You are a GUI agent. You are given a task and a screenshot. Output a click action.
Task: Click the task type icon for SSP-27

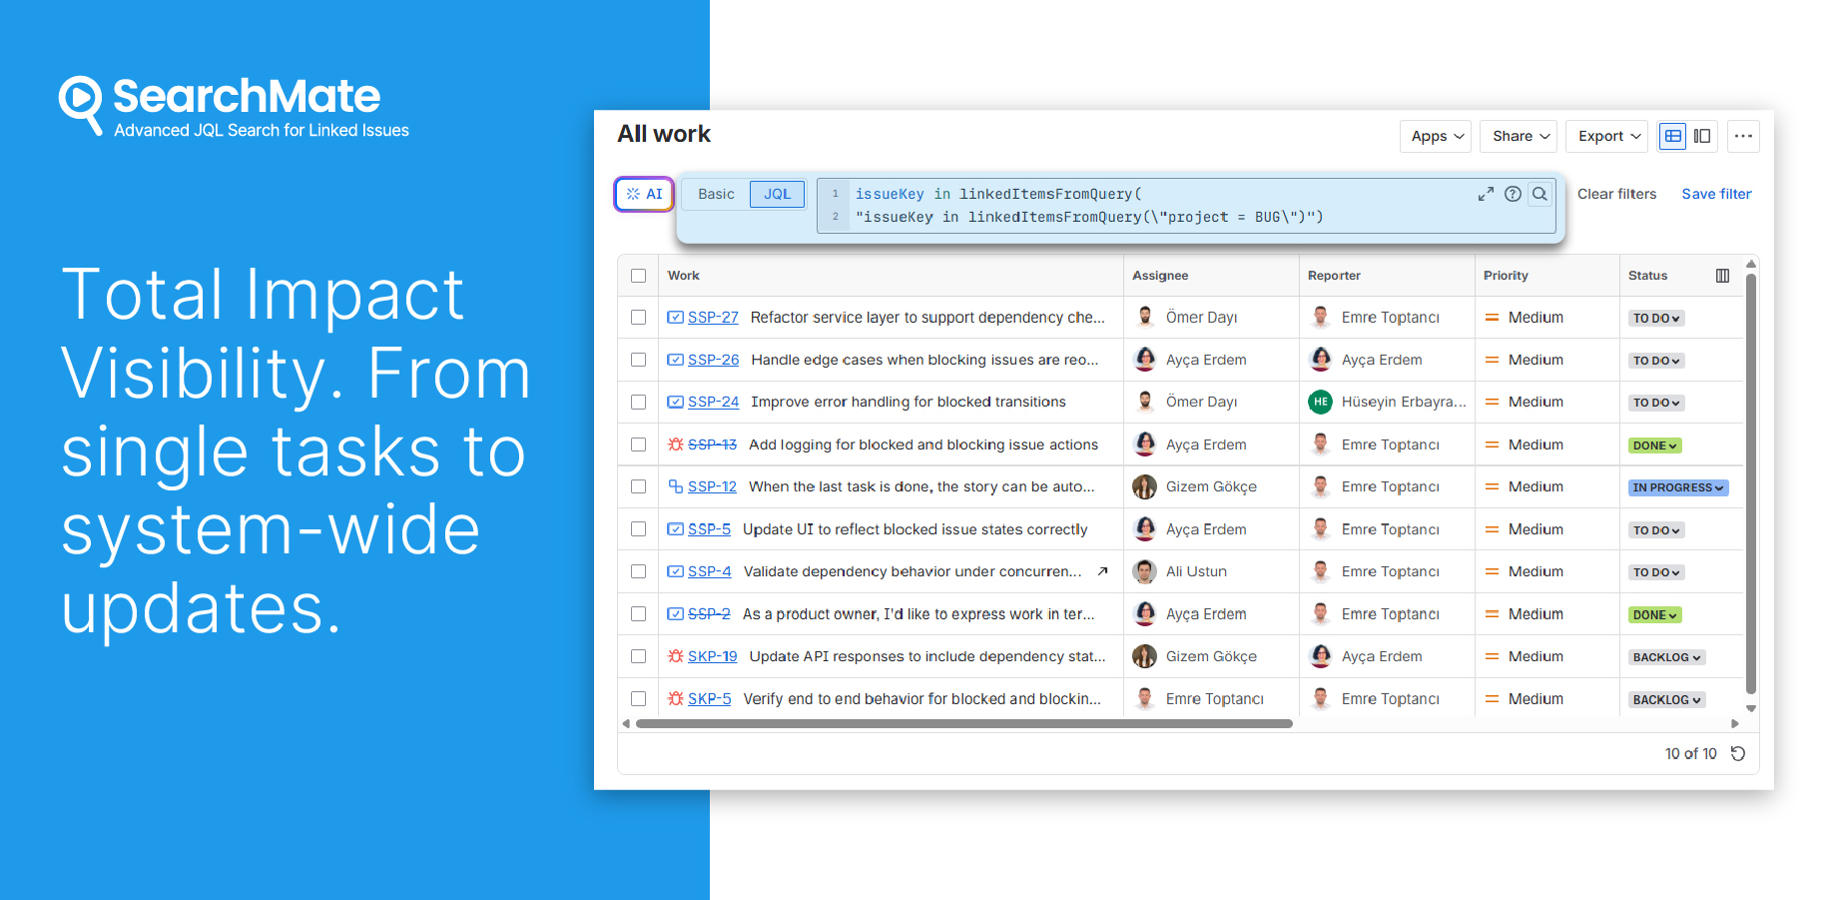pos(676,318)
